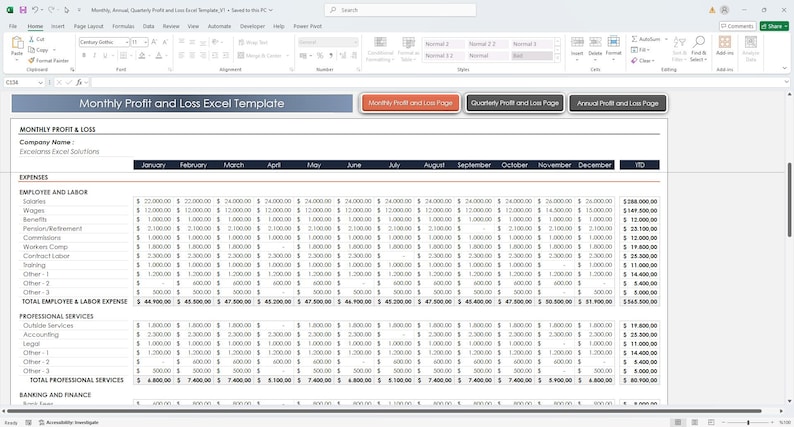Image resolution: width=794 pixels, height=427 pixels.
Task: Click the font color A swatch
Action: (158, 56)
